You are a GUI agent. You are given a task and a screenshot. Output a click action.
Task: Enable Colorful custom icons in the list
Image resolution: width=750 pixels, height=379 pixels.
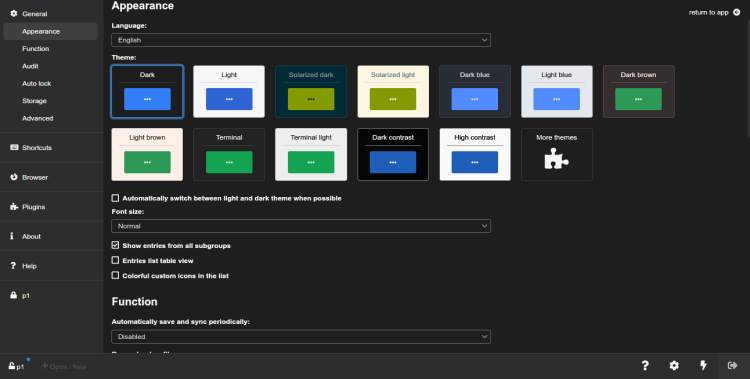click(115, 275)
